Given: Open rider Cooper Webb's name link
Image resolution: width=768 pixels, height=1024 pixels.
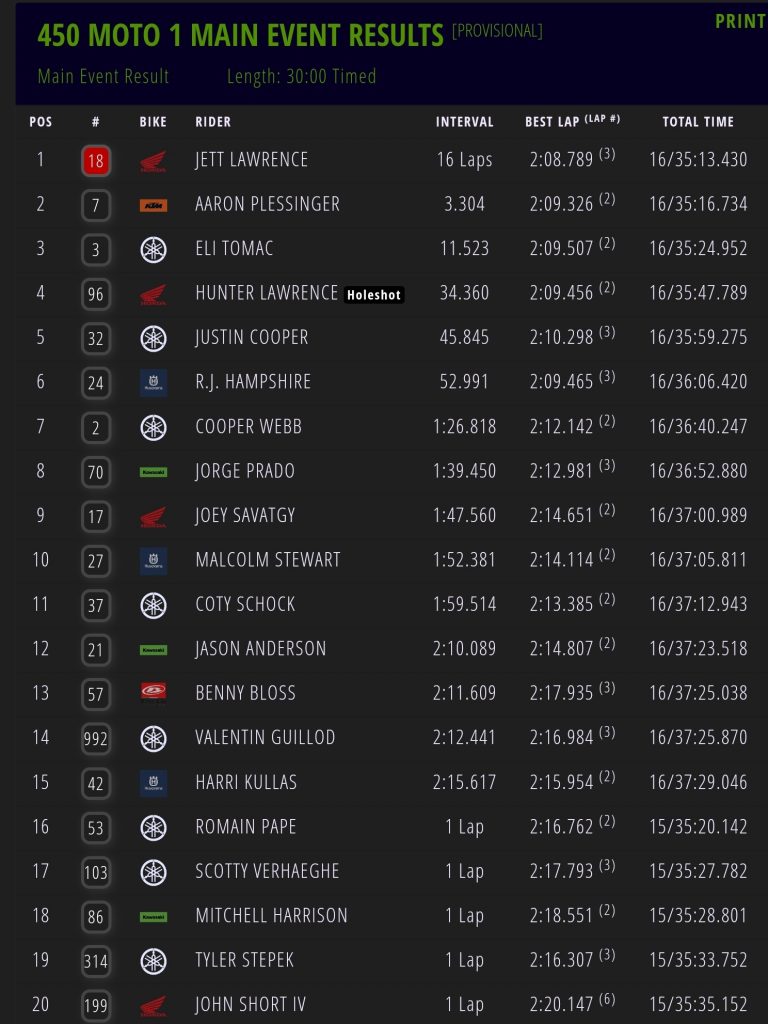Looking at the screenshot, I should pos(248,427).
